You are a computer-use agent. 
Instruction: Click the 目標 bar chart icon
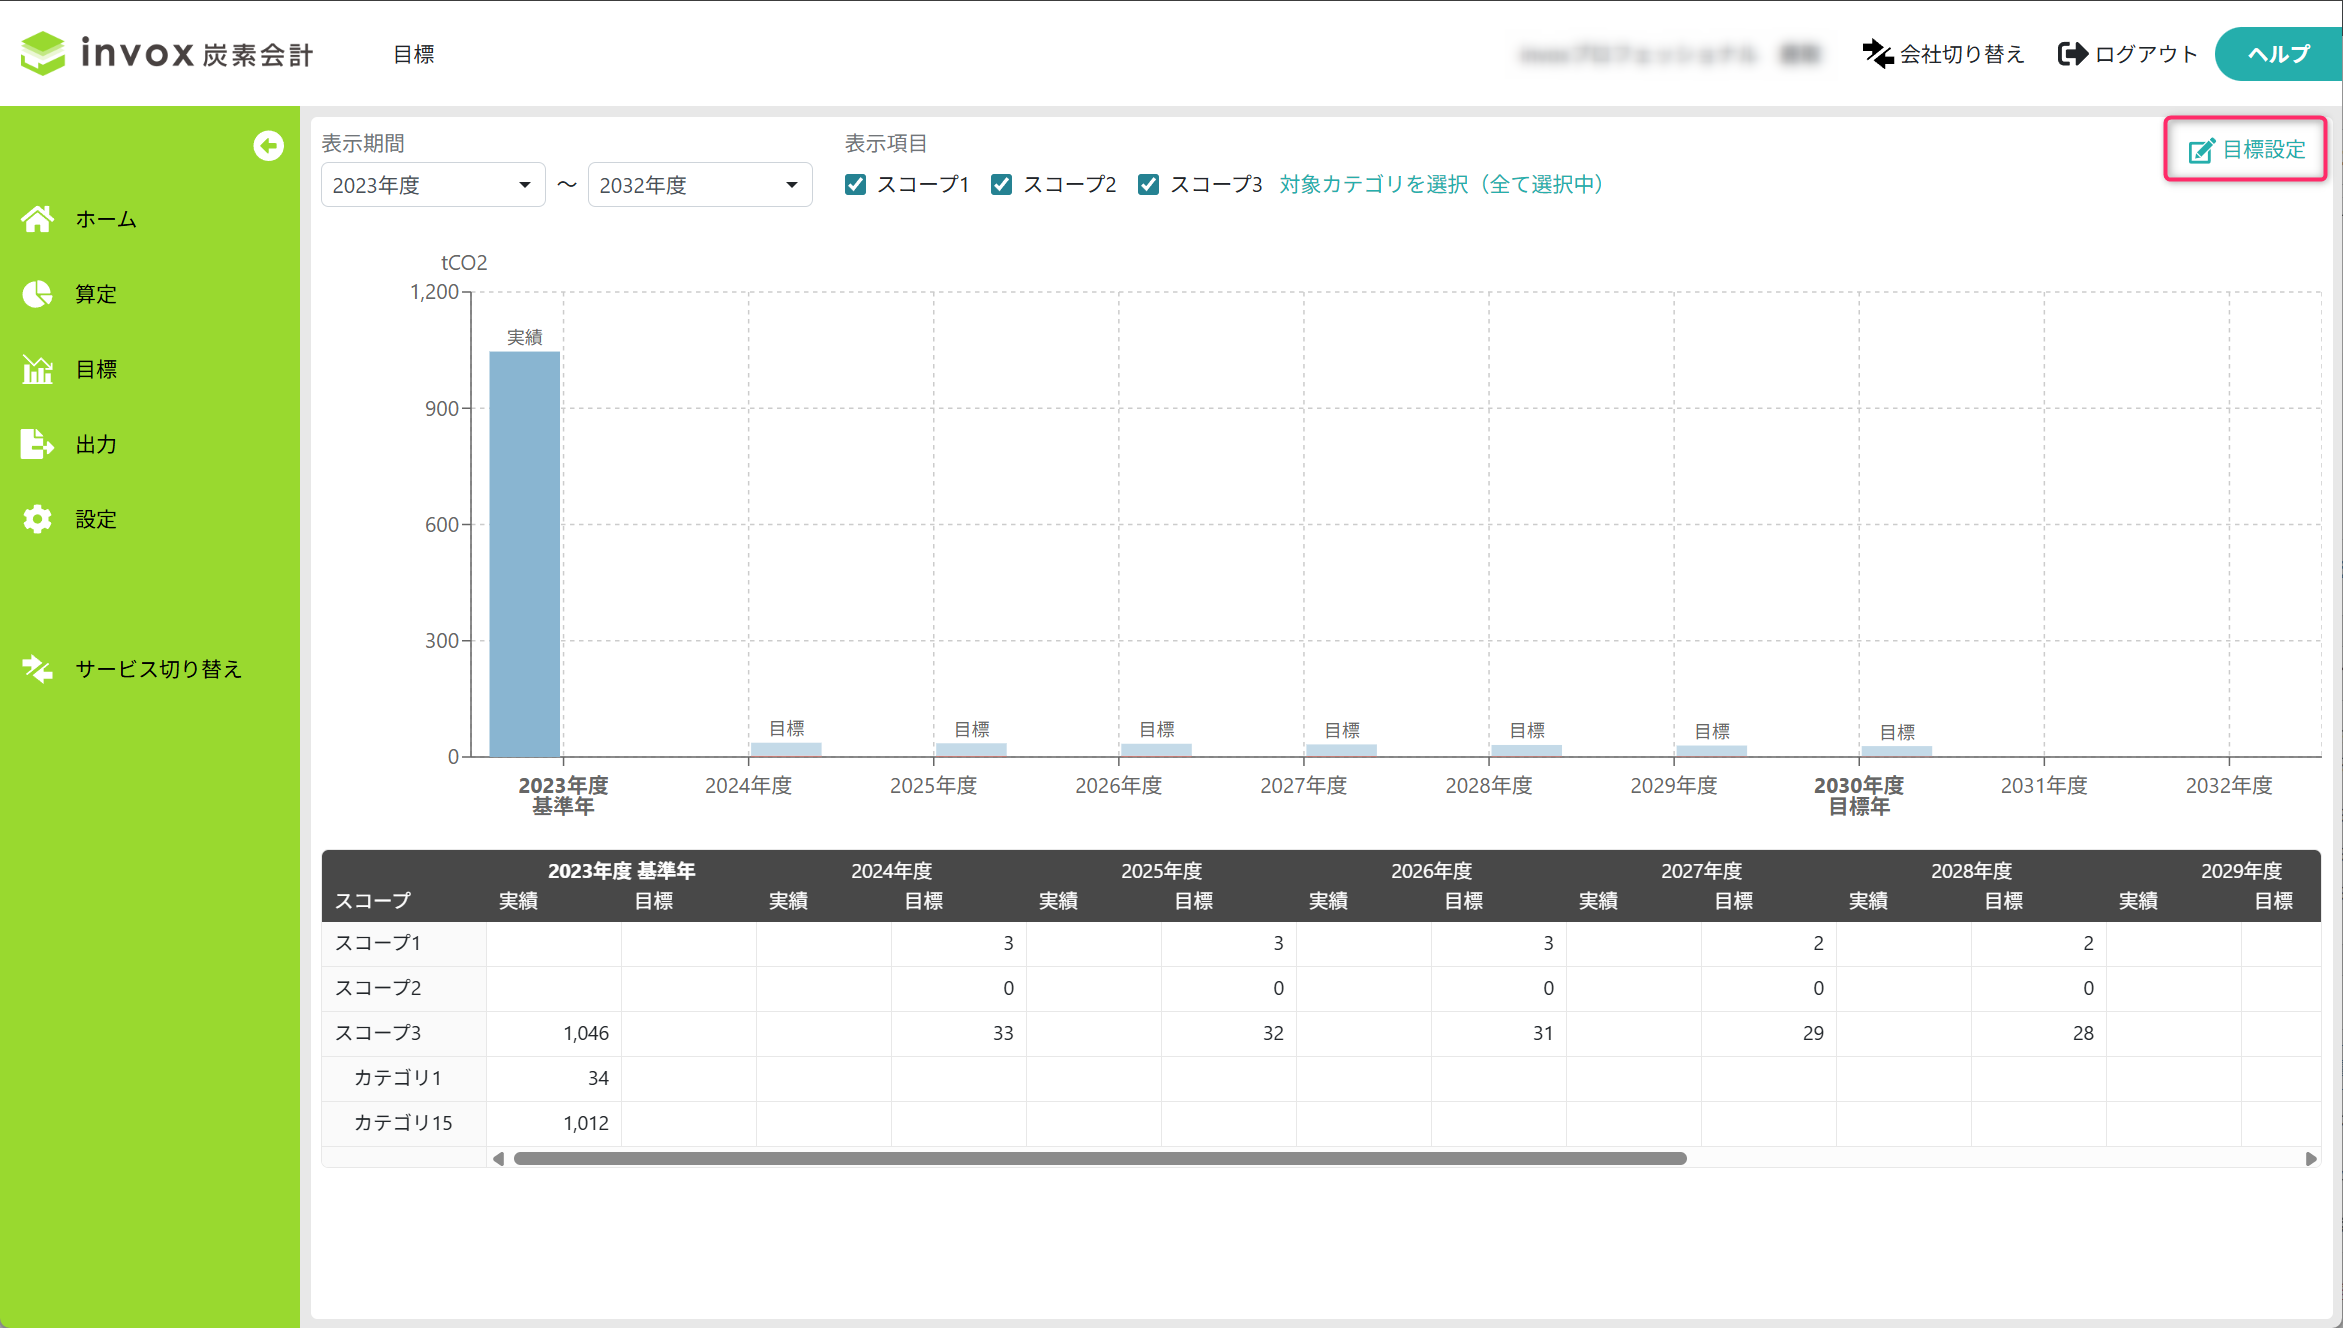38,370
